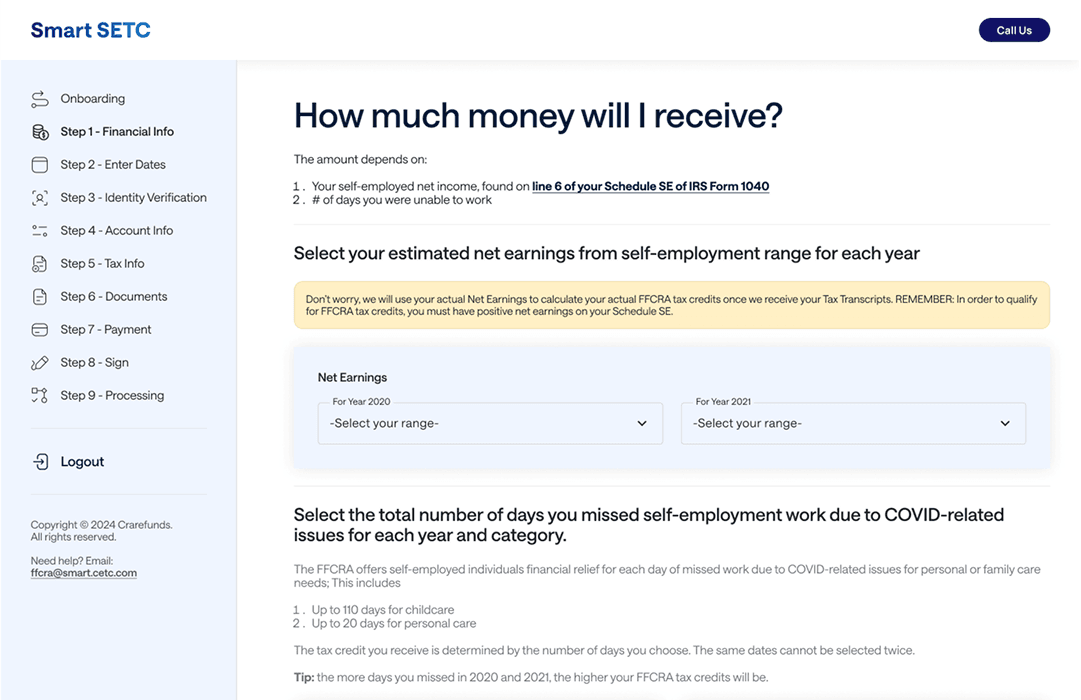Viewport: 1081px width, 700px height.
Task: Select the Step 4 Account Info settings icon
Action: click(x=40, y=230)
